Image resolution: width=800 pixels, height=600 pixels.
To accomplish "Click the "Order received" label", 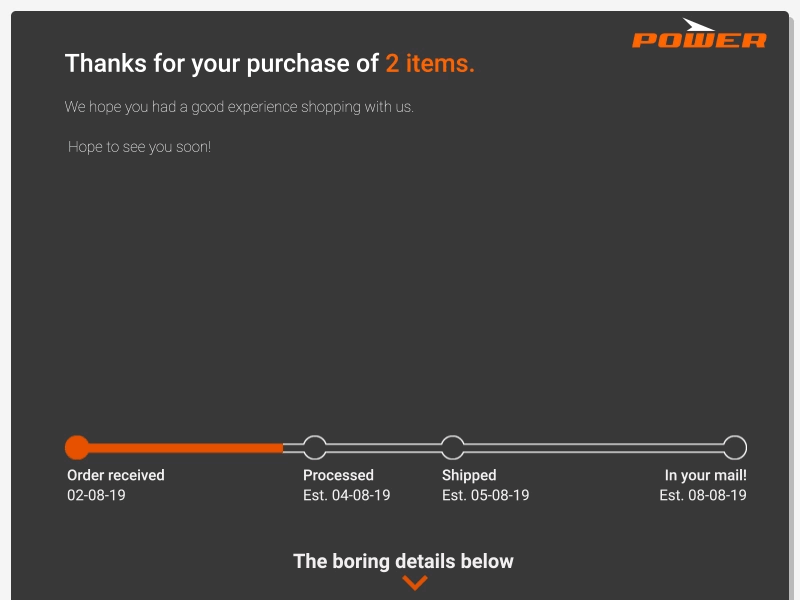I will 116,475.
